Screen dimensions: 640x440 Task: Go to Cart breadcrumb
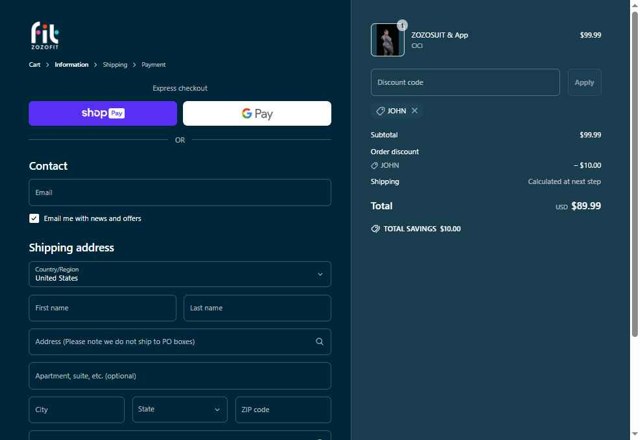(35, 64)
